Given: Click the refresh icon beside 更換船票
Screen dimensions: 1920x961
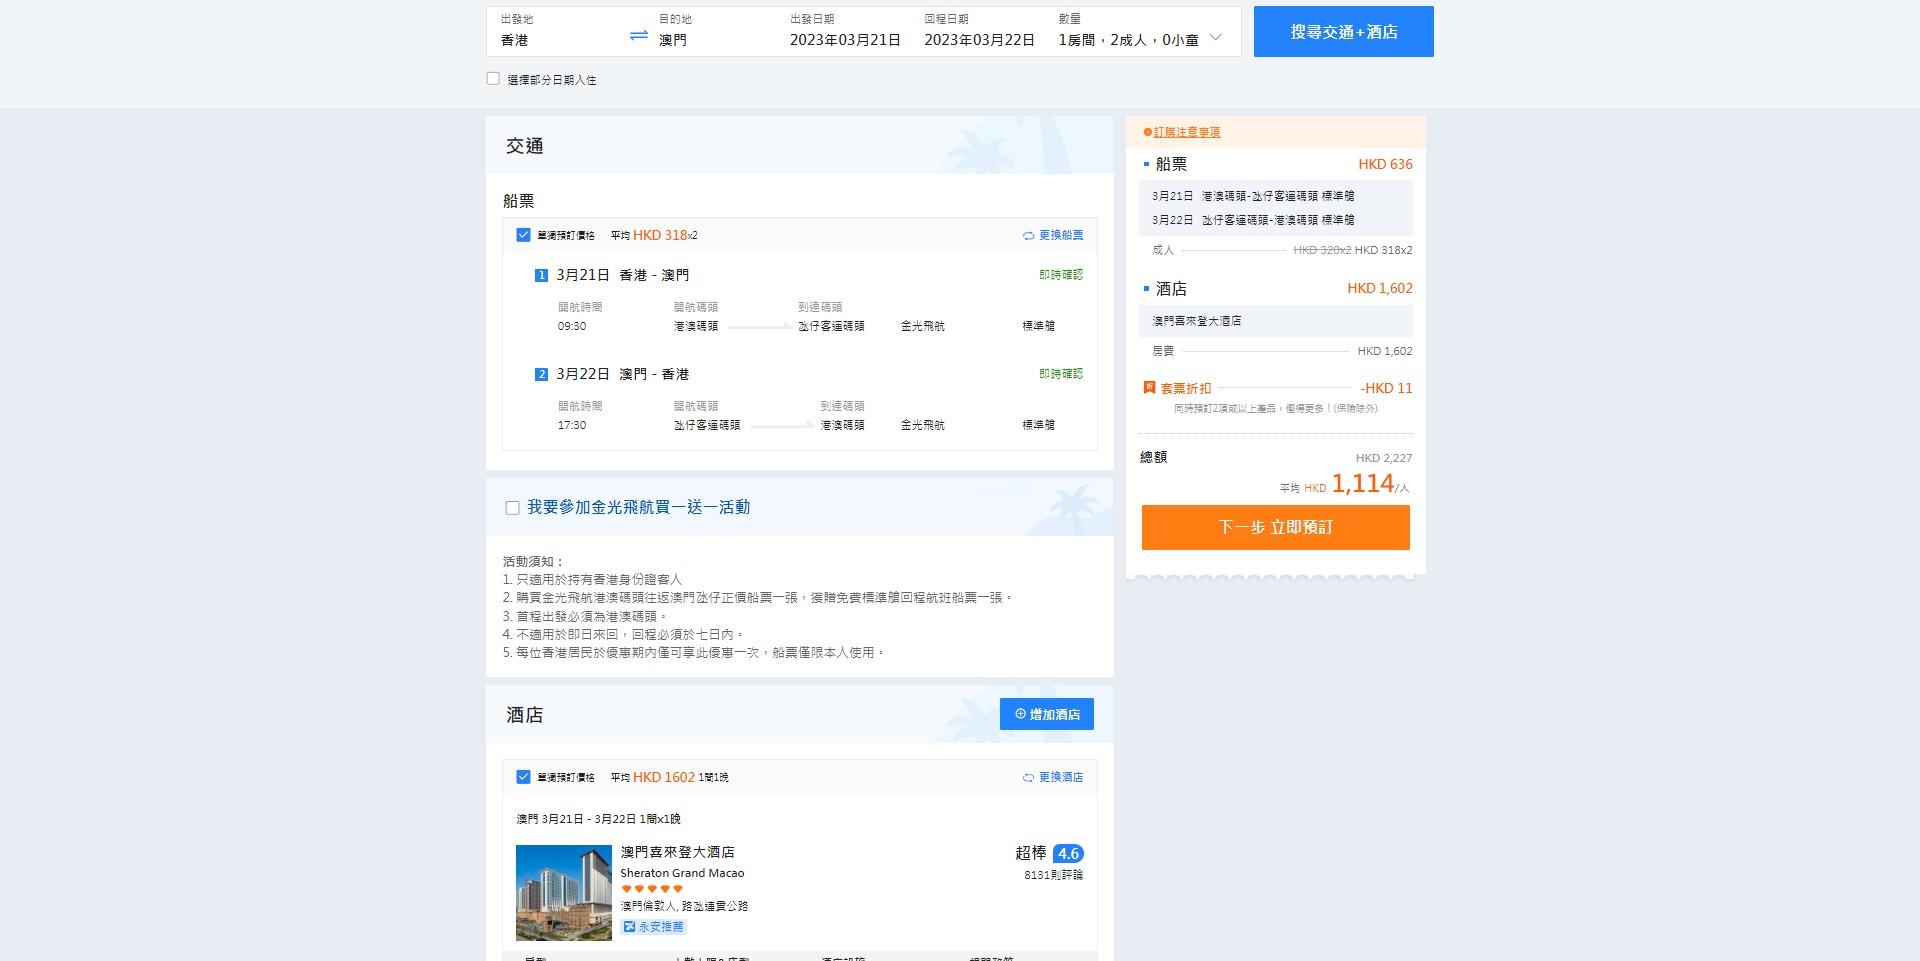Looking at the screenshot, I should click(1027, 235).
